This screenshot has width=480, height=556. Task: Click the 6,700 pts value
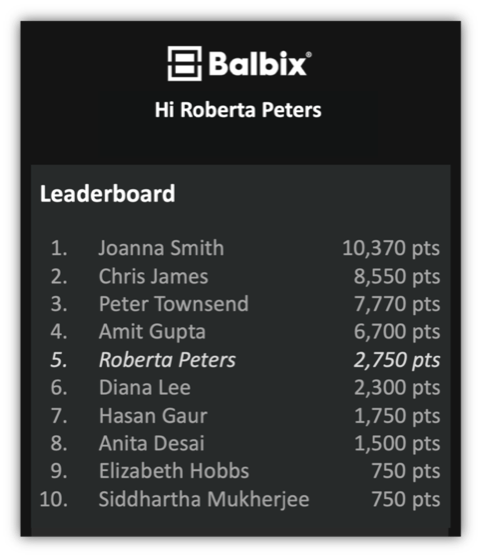point(397,332)
